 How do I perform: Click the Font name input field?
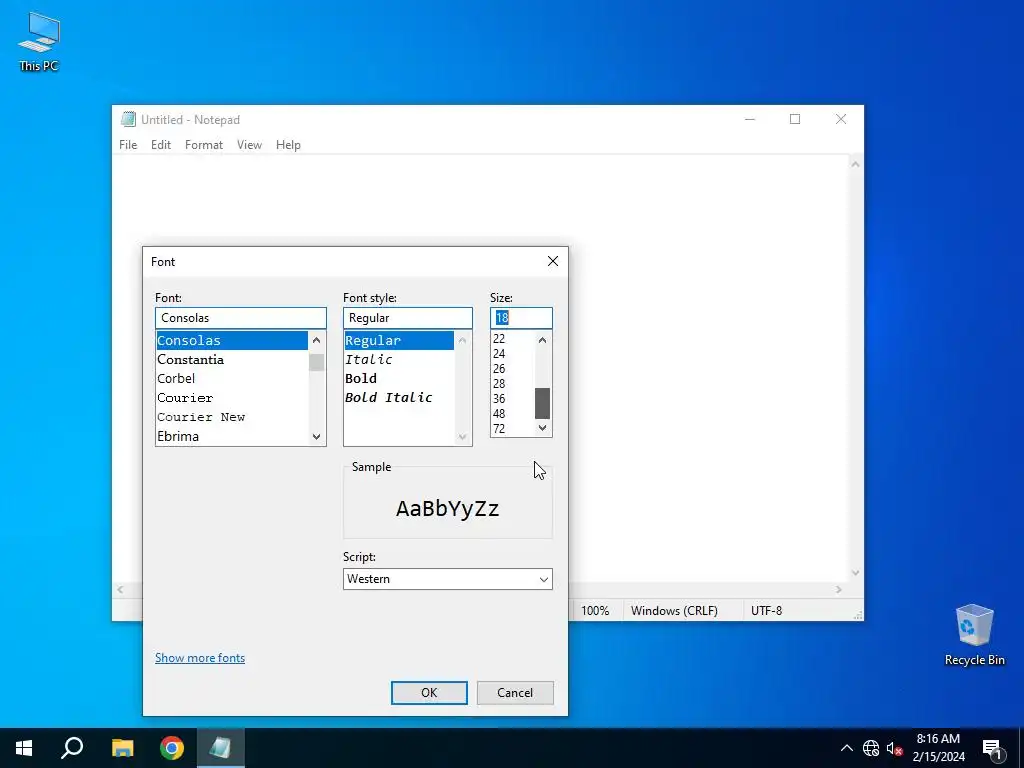(240, 318)
